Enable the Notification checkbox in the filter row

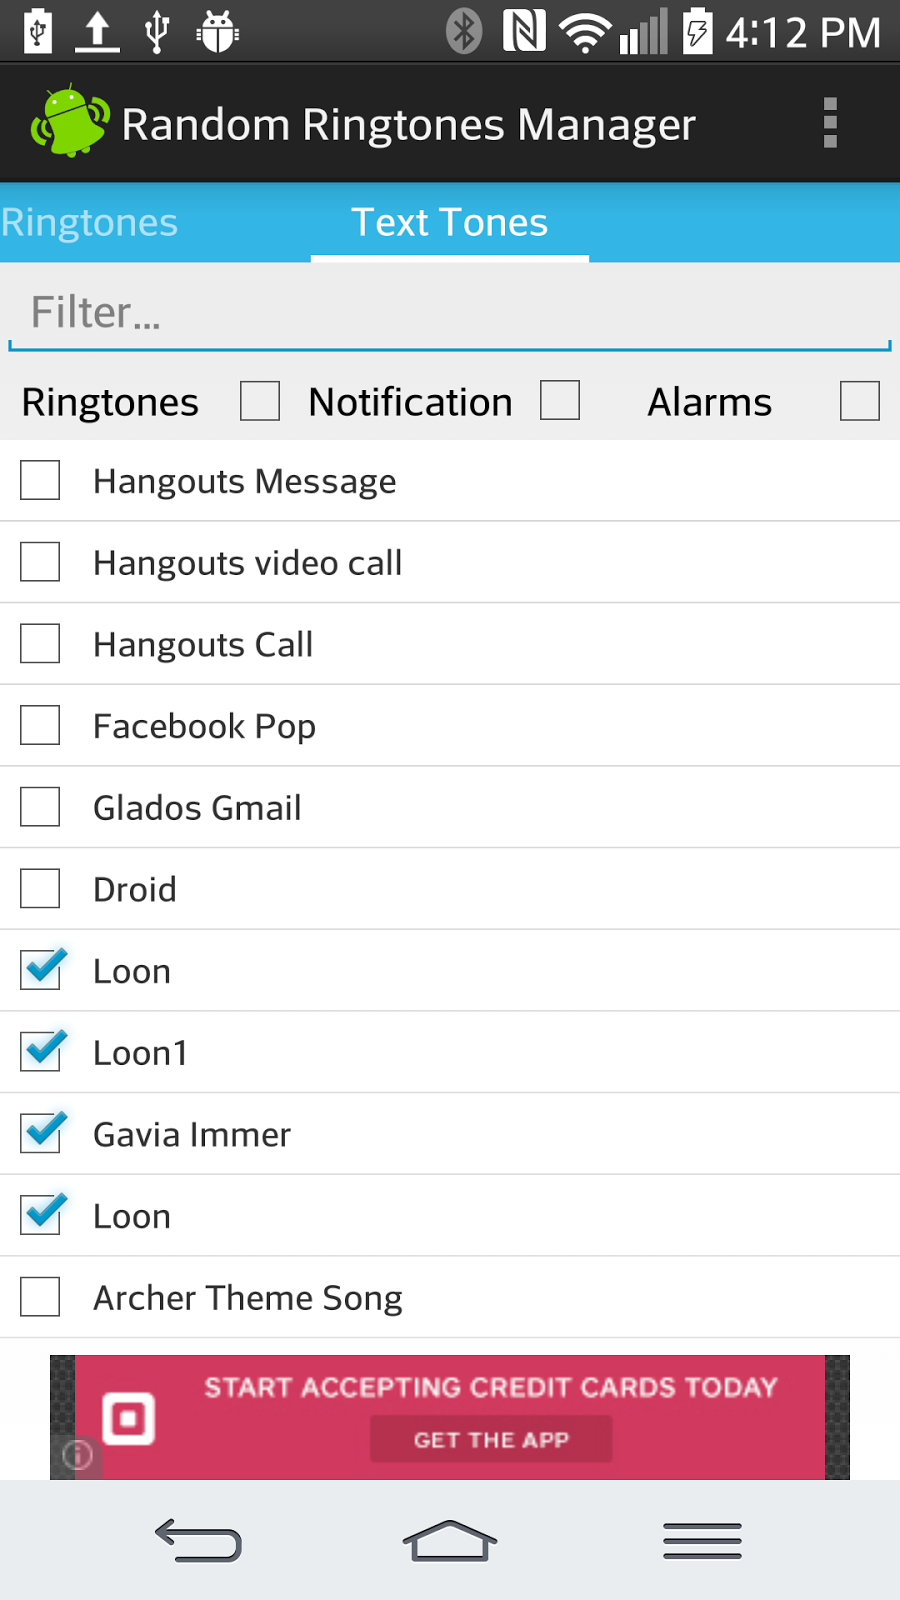(x=560, y=401)
